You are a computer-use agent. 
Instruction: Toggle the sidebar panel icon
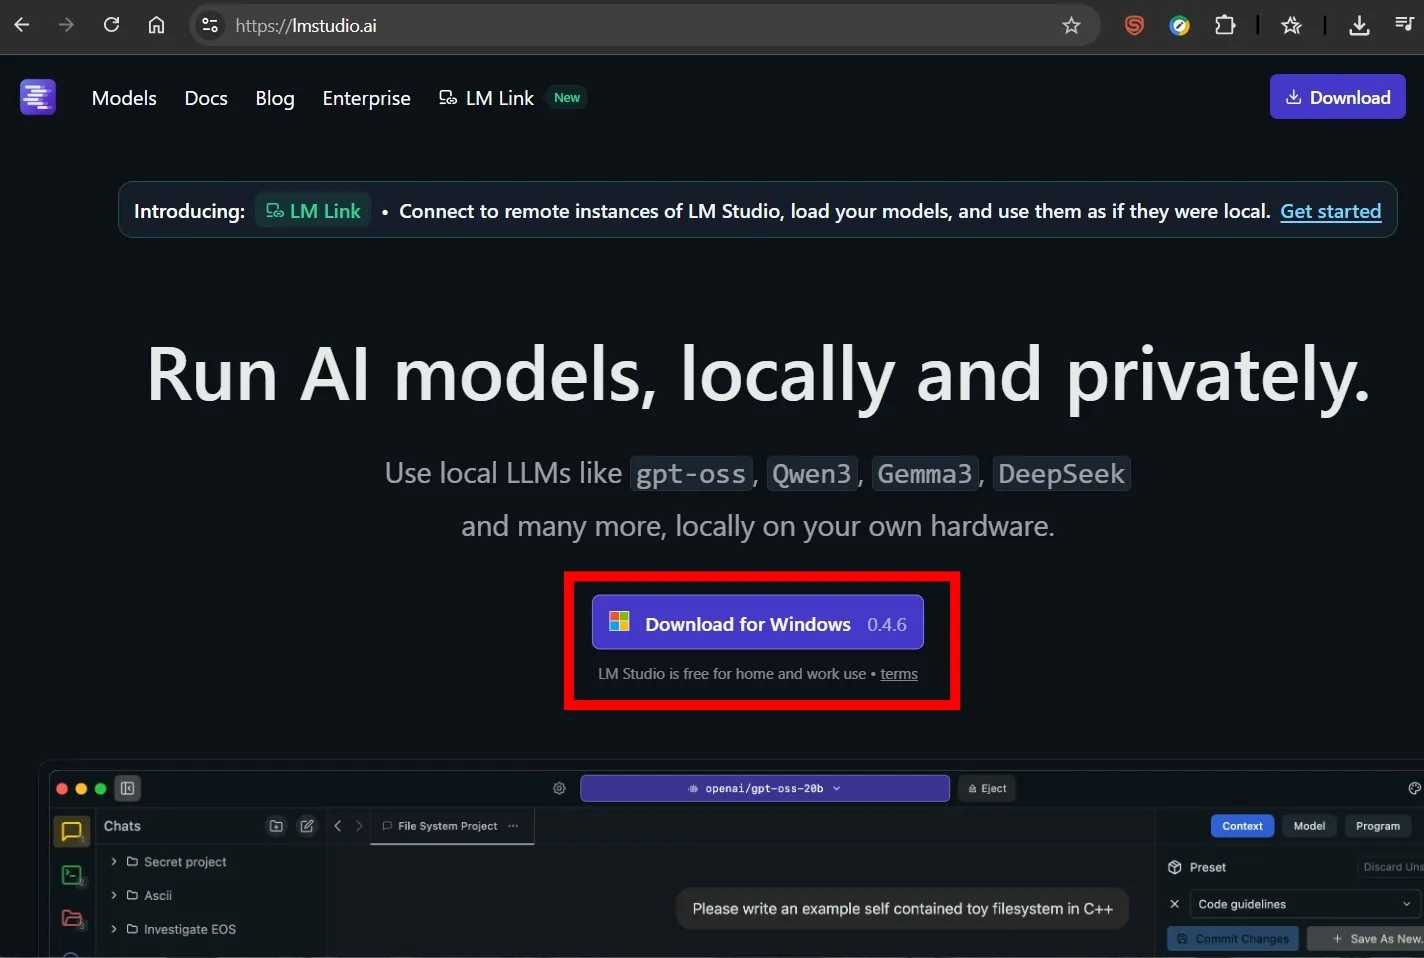[128, 789]
